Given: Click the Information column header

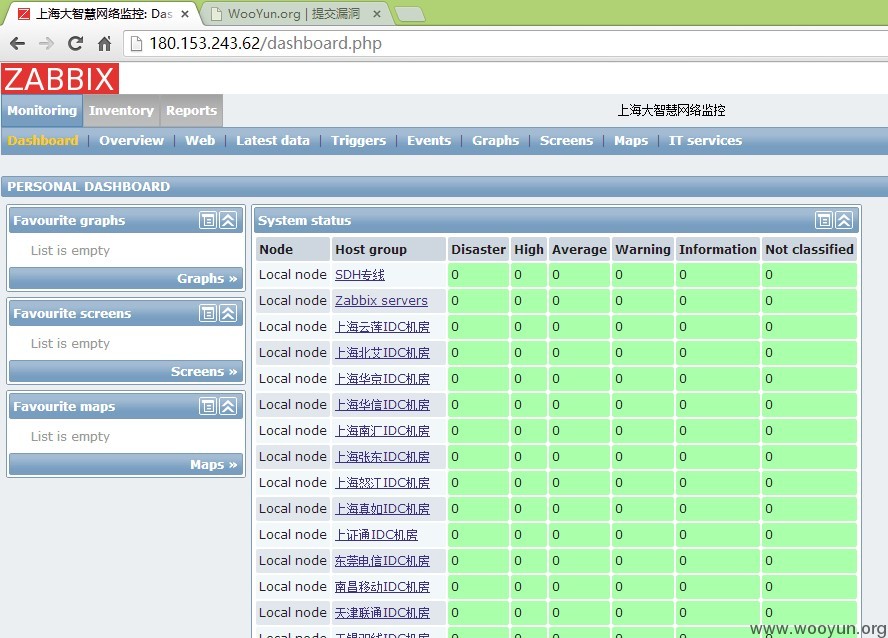Looking at the screenshot, I should point(718,250).
